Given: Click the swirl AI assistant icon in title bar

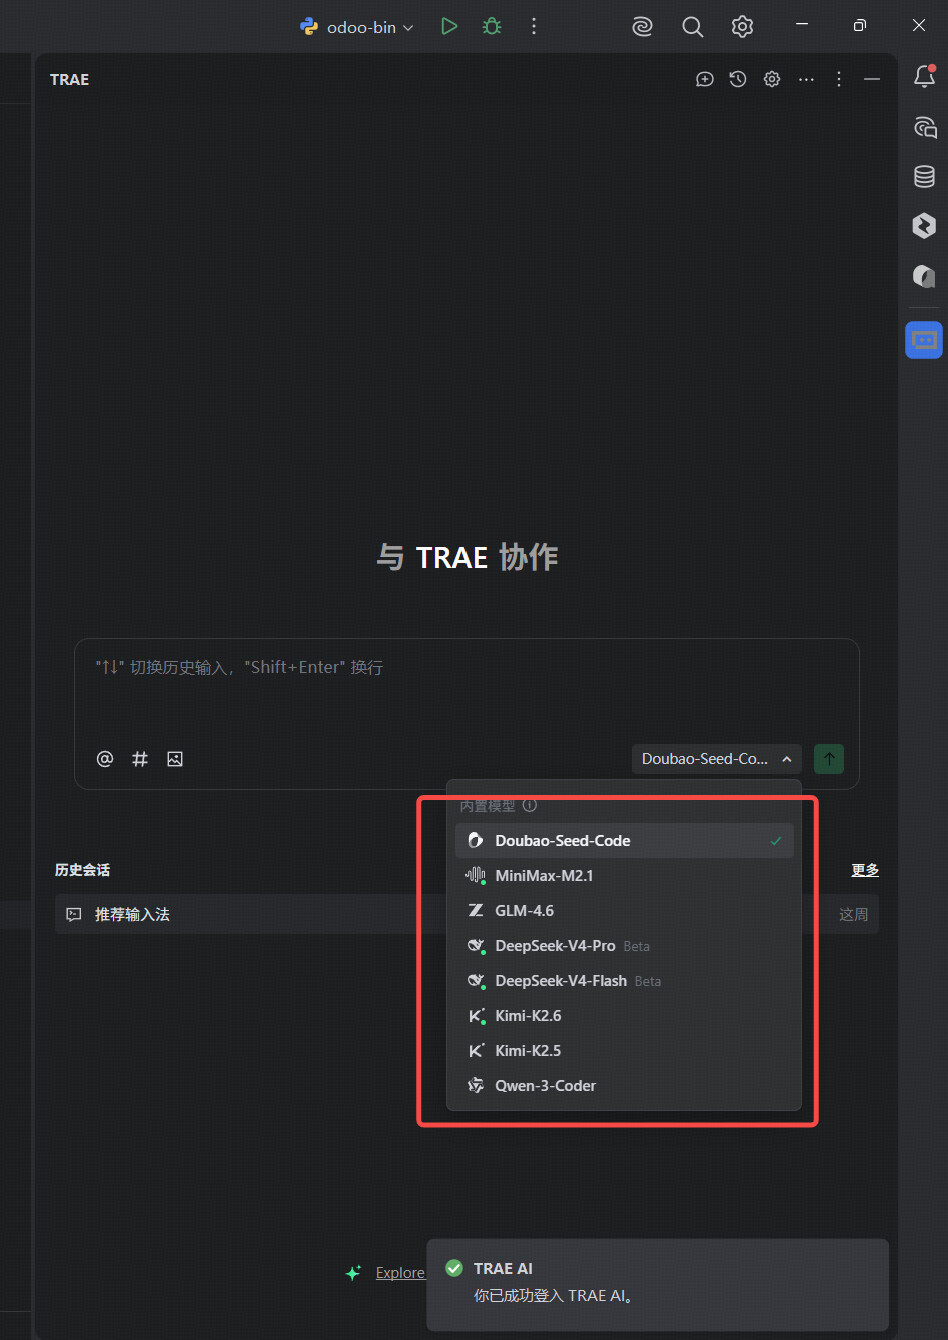Looking at the screenshot, I should pyautogui.click(x=642, y=27).
